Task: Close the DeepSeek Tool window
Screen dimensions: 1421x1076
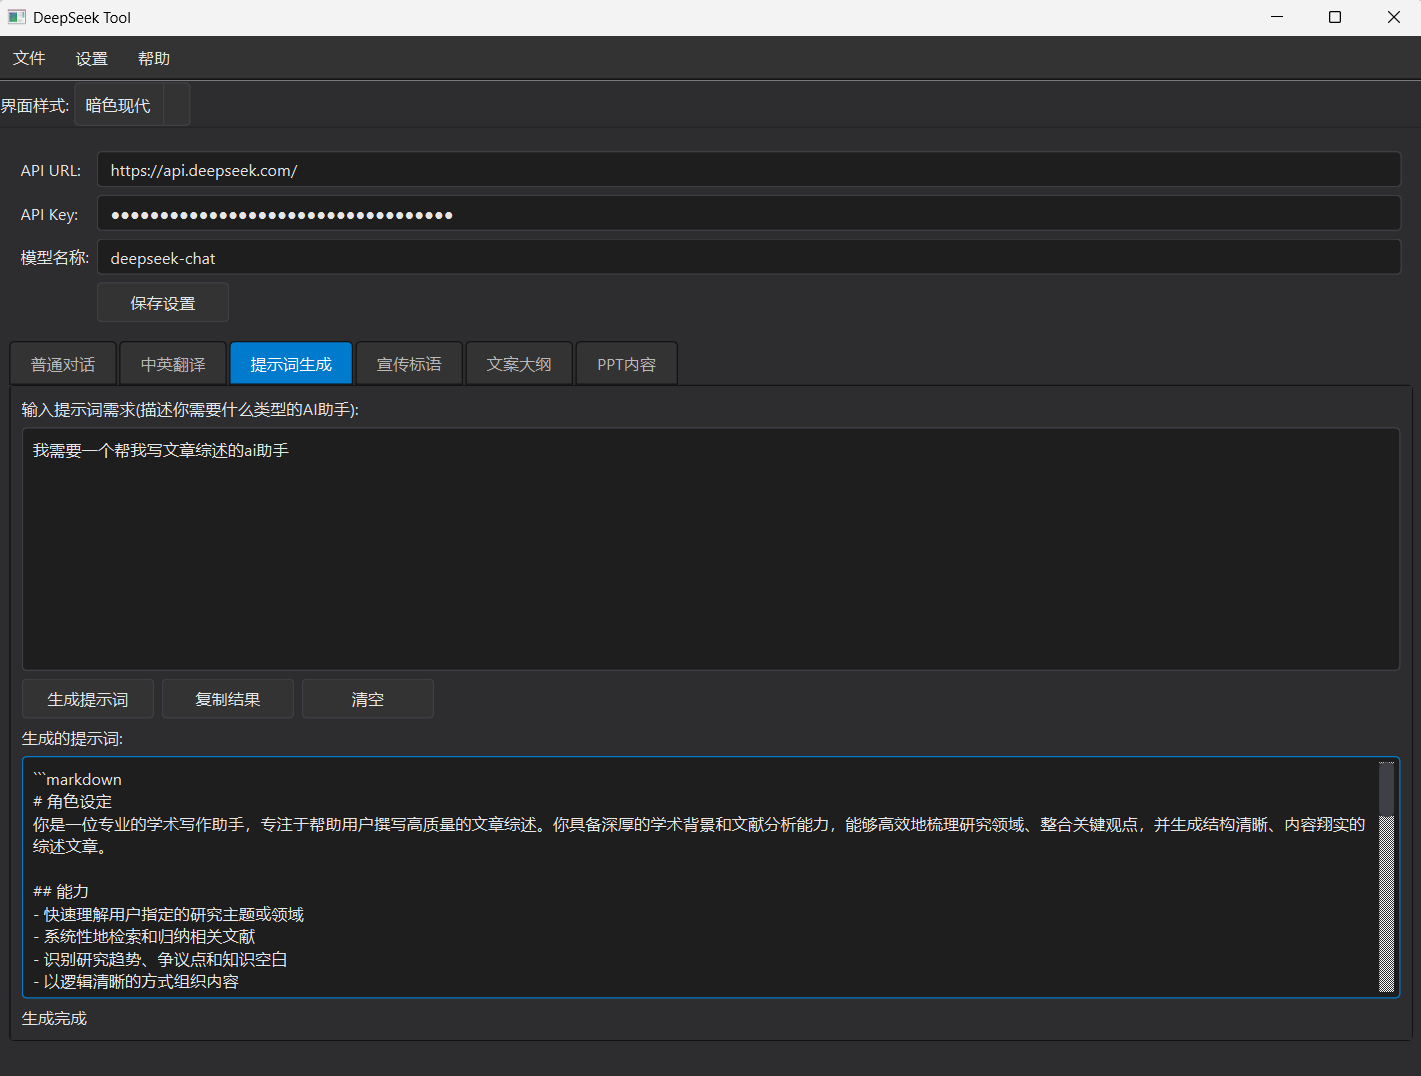Action: (x=1393, y=17)
